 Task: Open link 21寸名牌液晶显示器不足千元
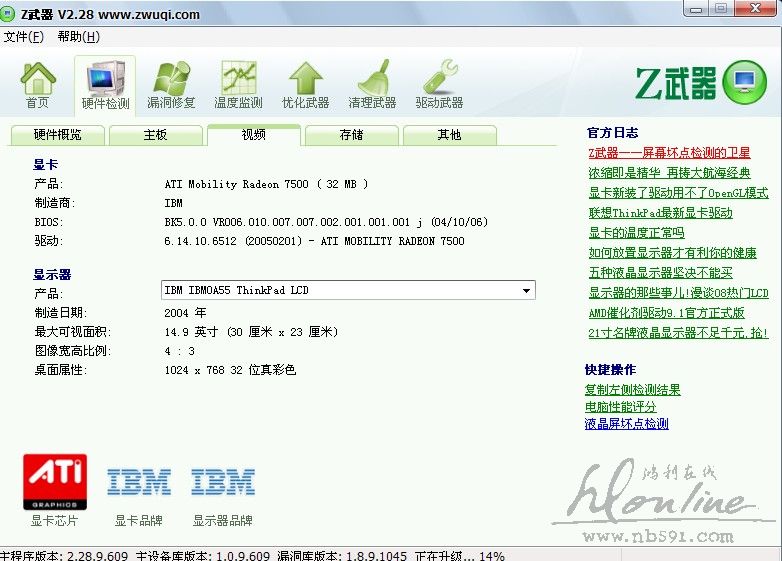[x=678, y=333]
